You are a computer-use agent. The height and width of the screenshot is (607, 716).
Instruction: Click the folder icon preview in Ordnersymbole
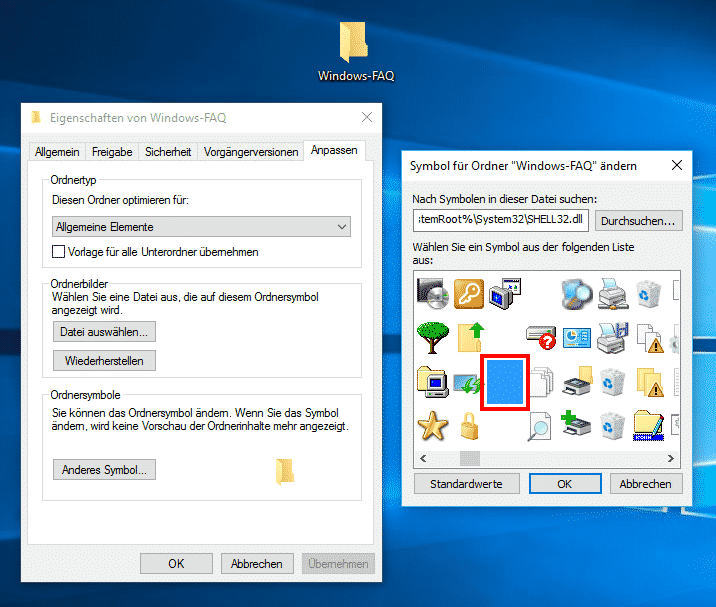point(285,471)
